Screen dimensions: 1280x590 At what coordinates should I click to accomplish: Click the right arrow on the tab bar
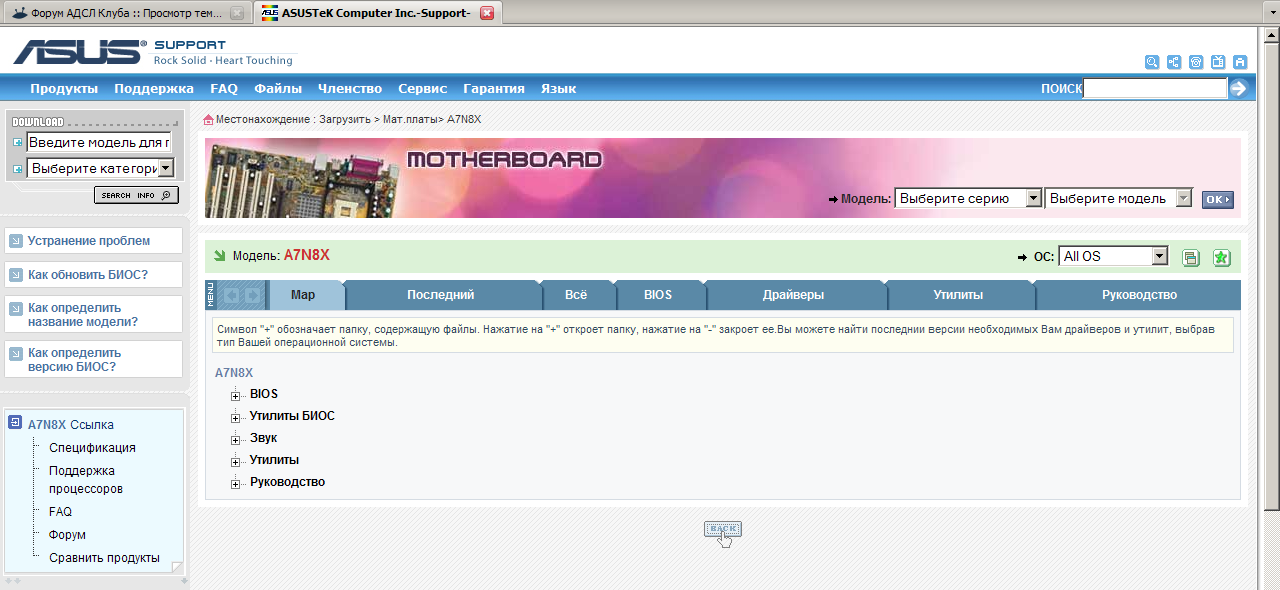coord(253,295)
